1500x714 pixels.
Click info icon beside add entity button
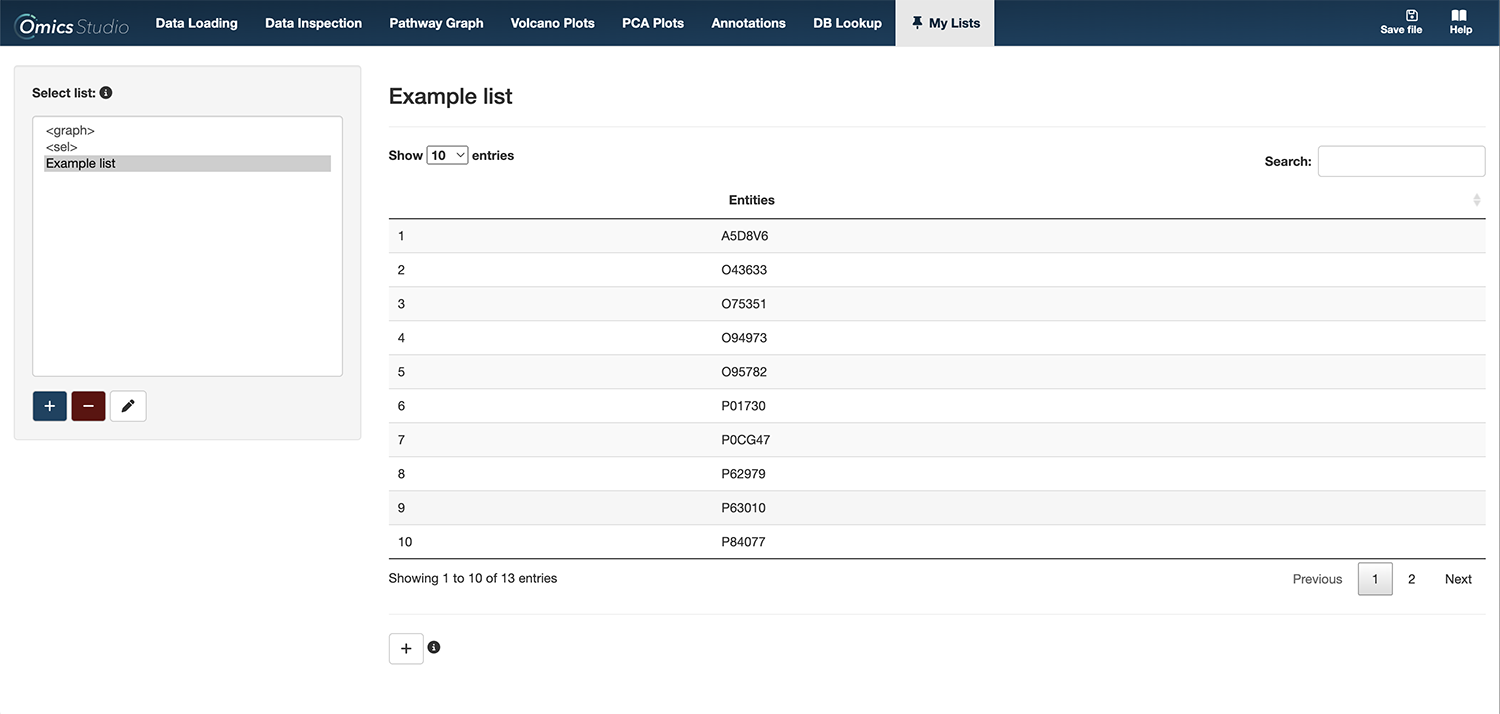(x=434, y=647)
